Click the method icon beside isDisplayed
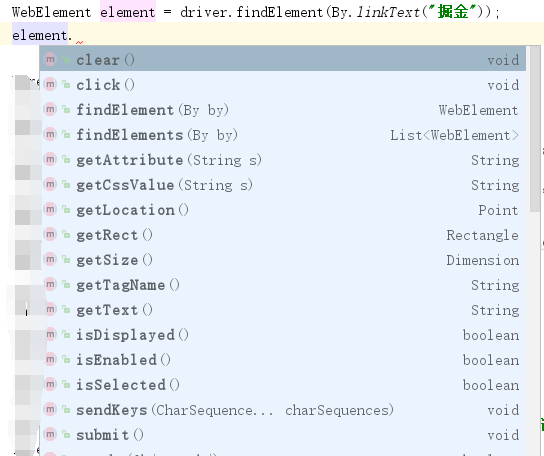Image resolution: width=544 pixels, height=456 pixels. (50, 334)
